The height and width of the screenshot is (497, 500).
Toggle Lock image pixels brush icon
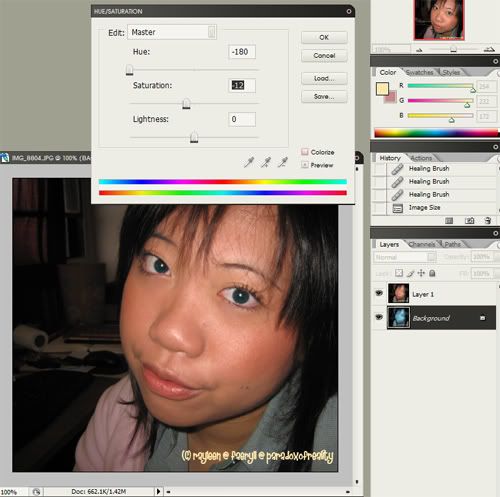pyautogui.click(x=410, y=273)
